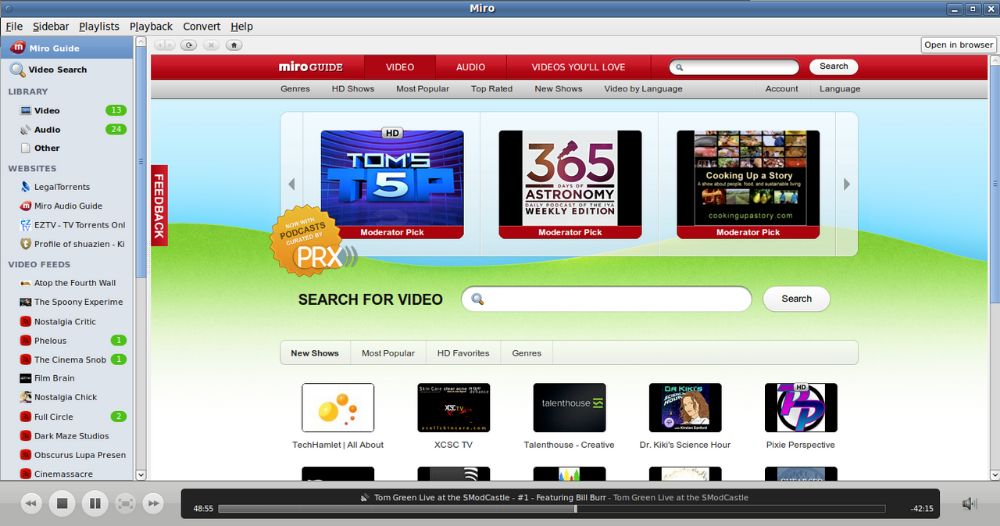Open Miro Audio Guide website
1000x526 pixels.
tap(66, 206)
